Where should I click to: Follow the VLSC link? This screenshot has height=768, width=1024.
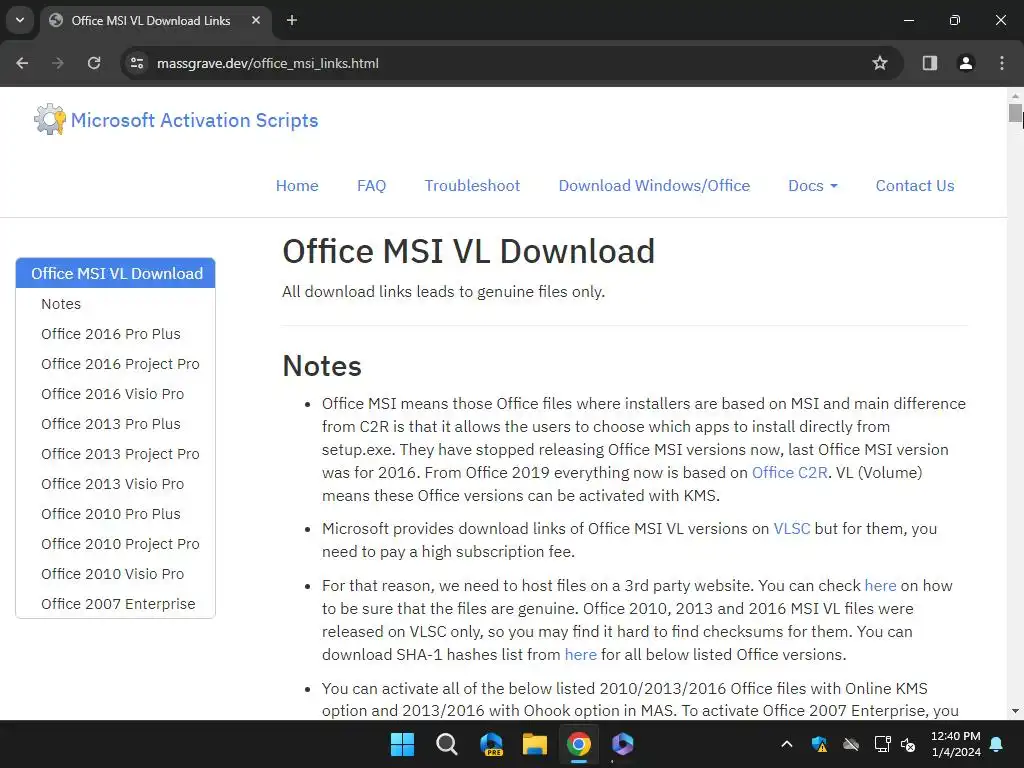click(792, 528)
